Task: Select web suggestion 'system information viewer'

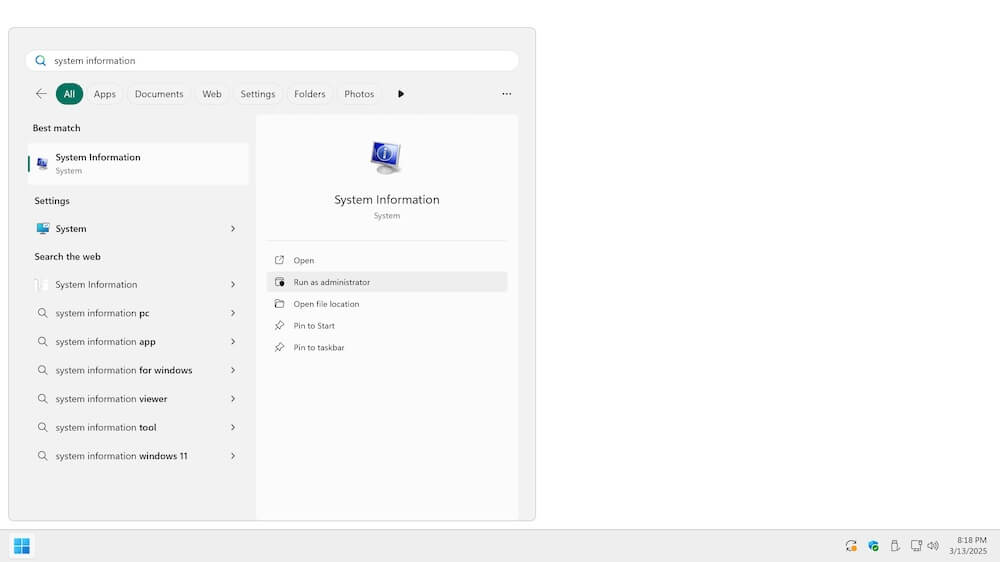Action: [138, 399]
